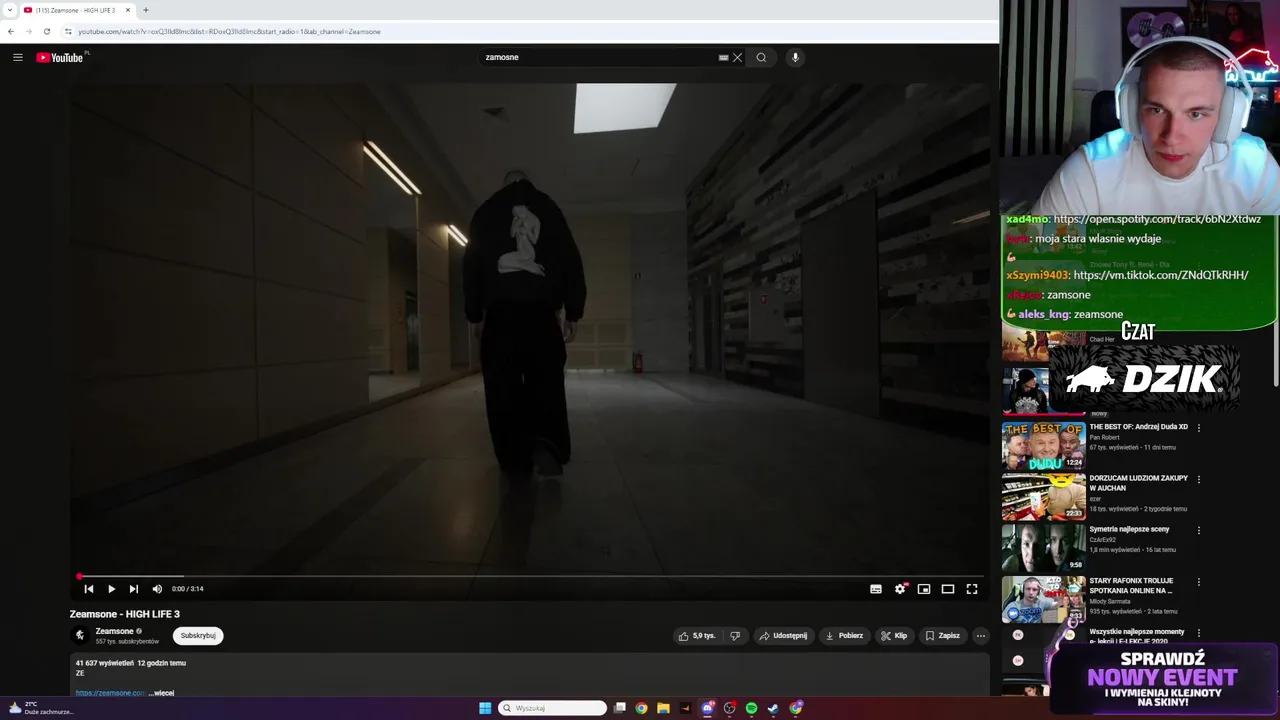The width and height of the screenshot is (1280, 720).
Task: Open options menu for Wszystkie najlepsze momenty
Action: (1199, 633)
